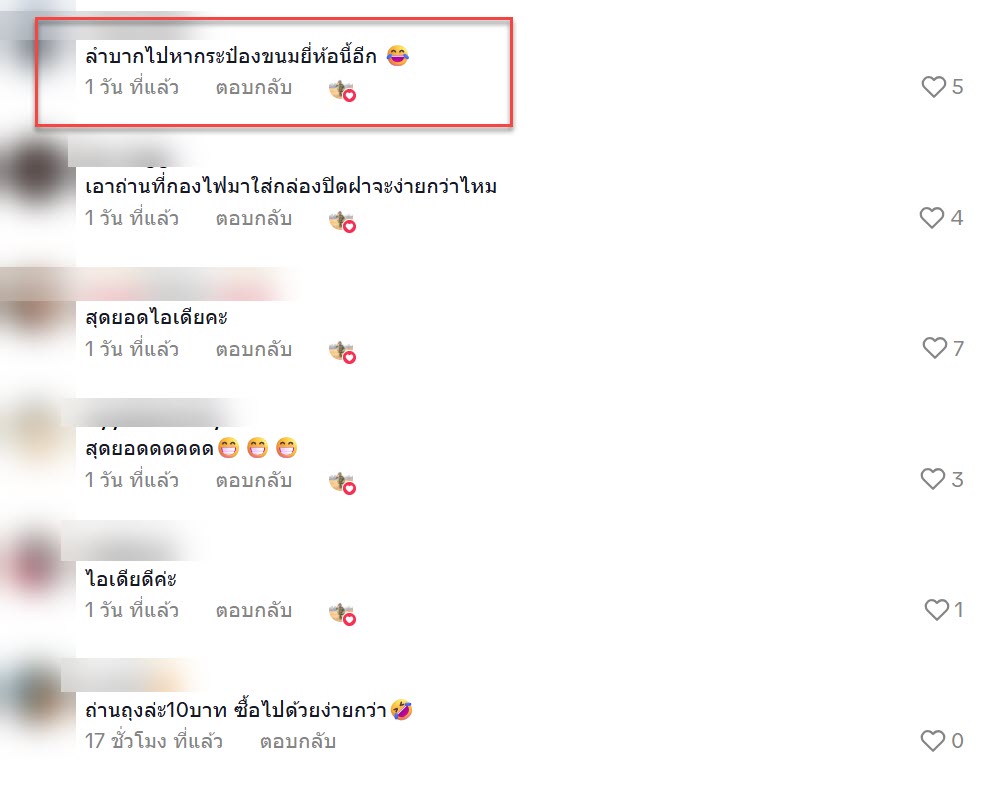Viewport: 984px width, 785px height.
Task: Like the 17-hour-old comment with 0 likes
Action: pyautogui.click(x=933, y=741)
